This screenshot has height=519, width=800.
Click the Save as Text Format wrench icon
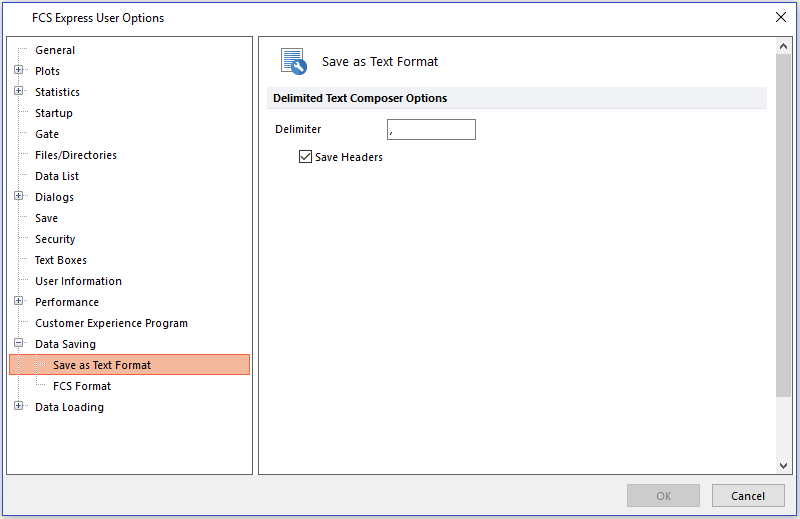294,62
